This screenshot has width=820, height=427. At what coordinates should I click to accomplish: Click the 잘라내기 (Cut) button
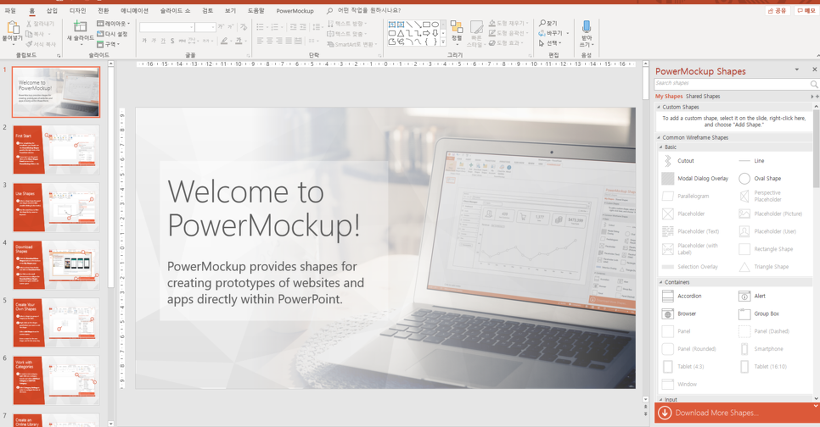[x=40, y=24]
